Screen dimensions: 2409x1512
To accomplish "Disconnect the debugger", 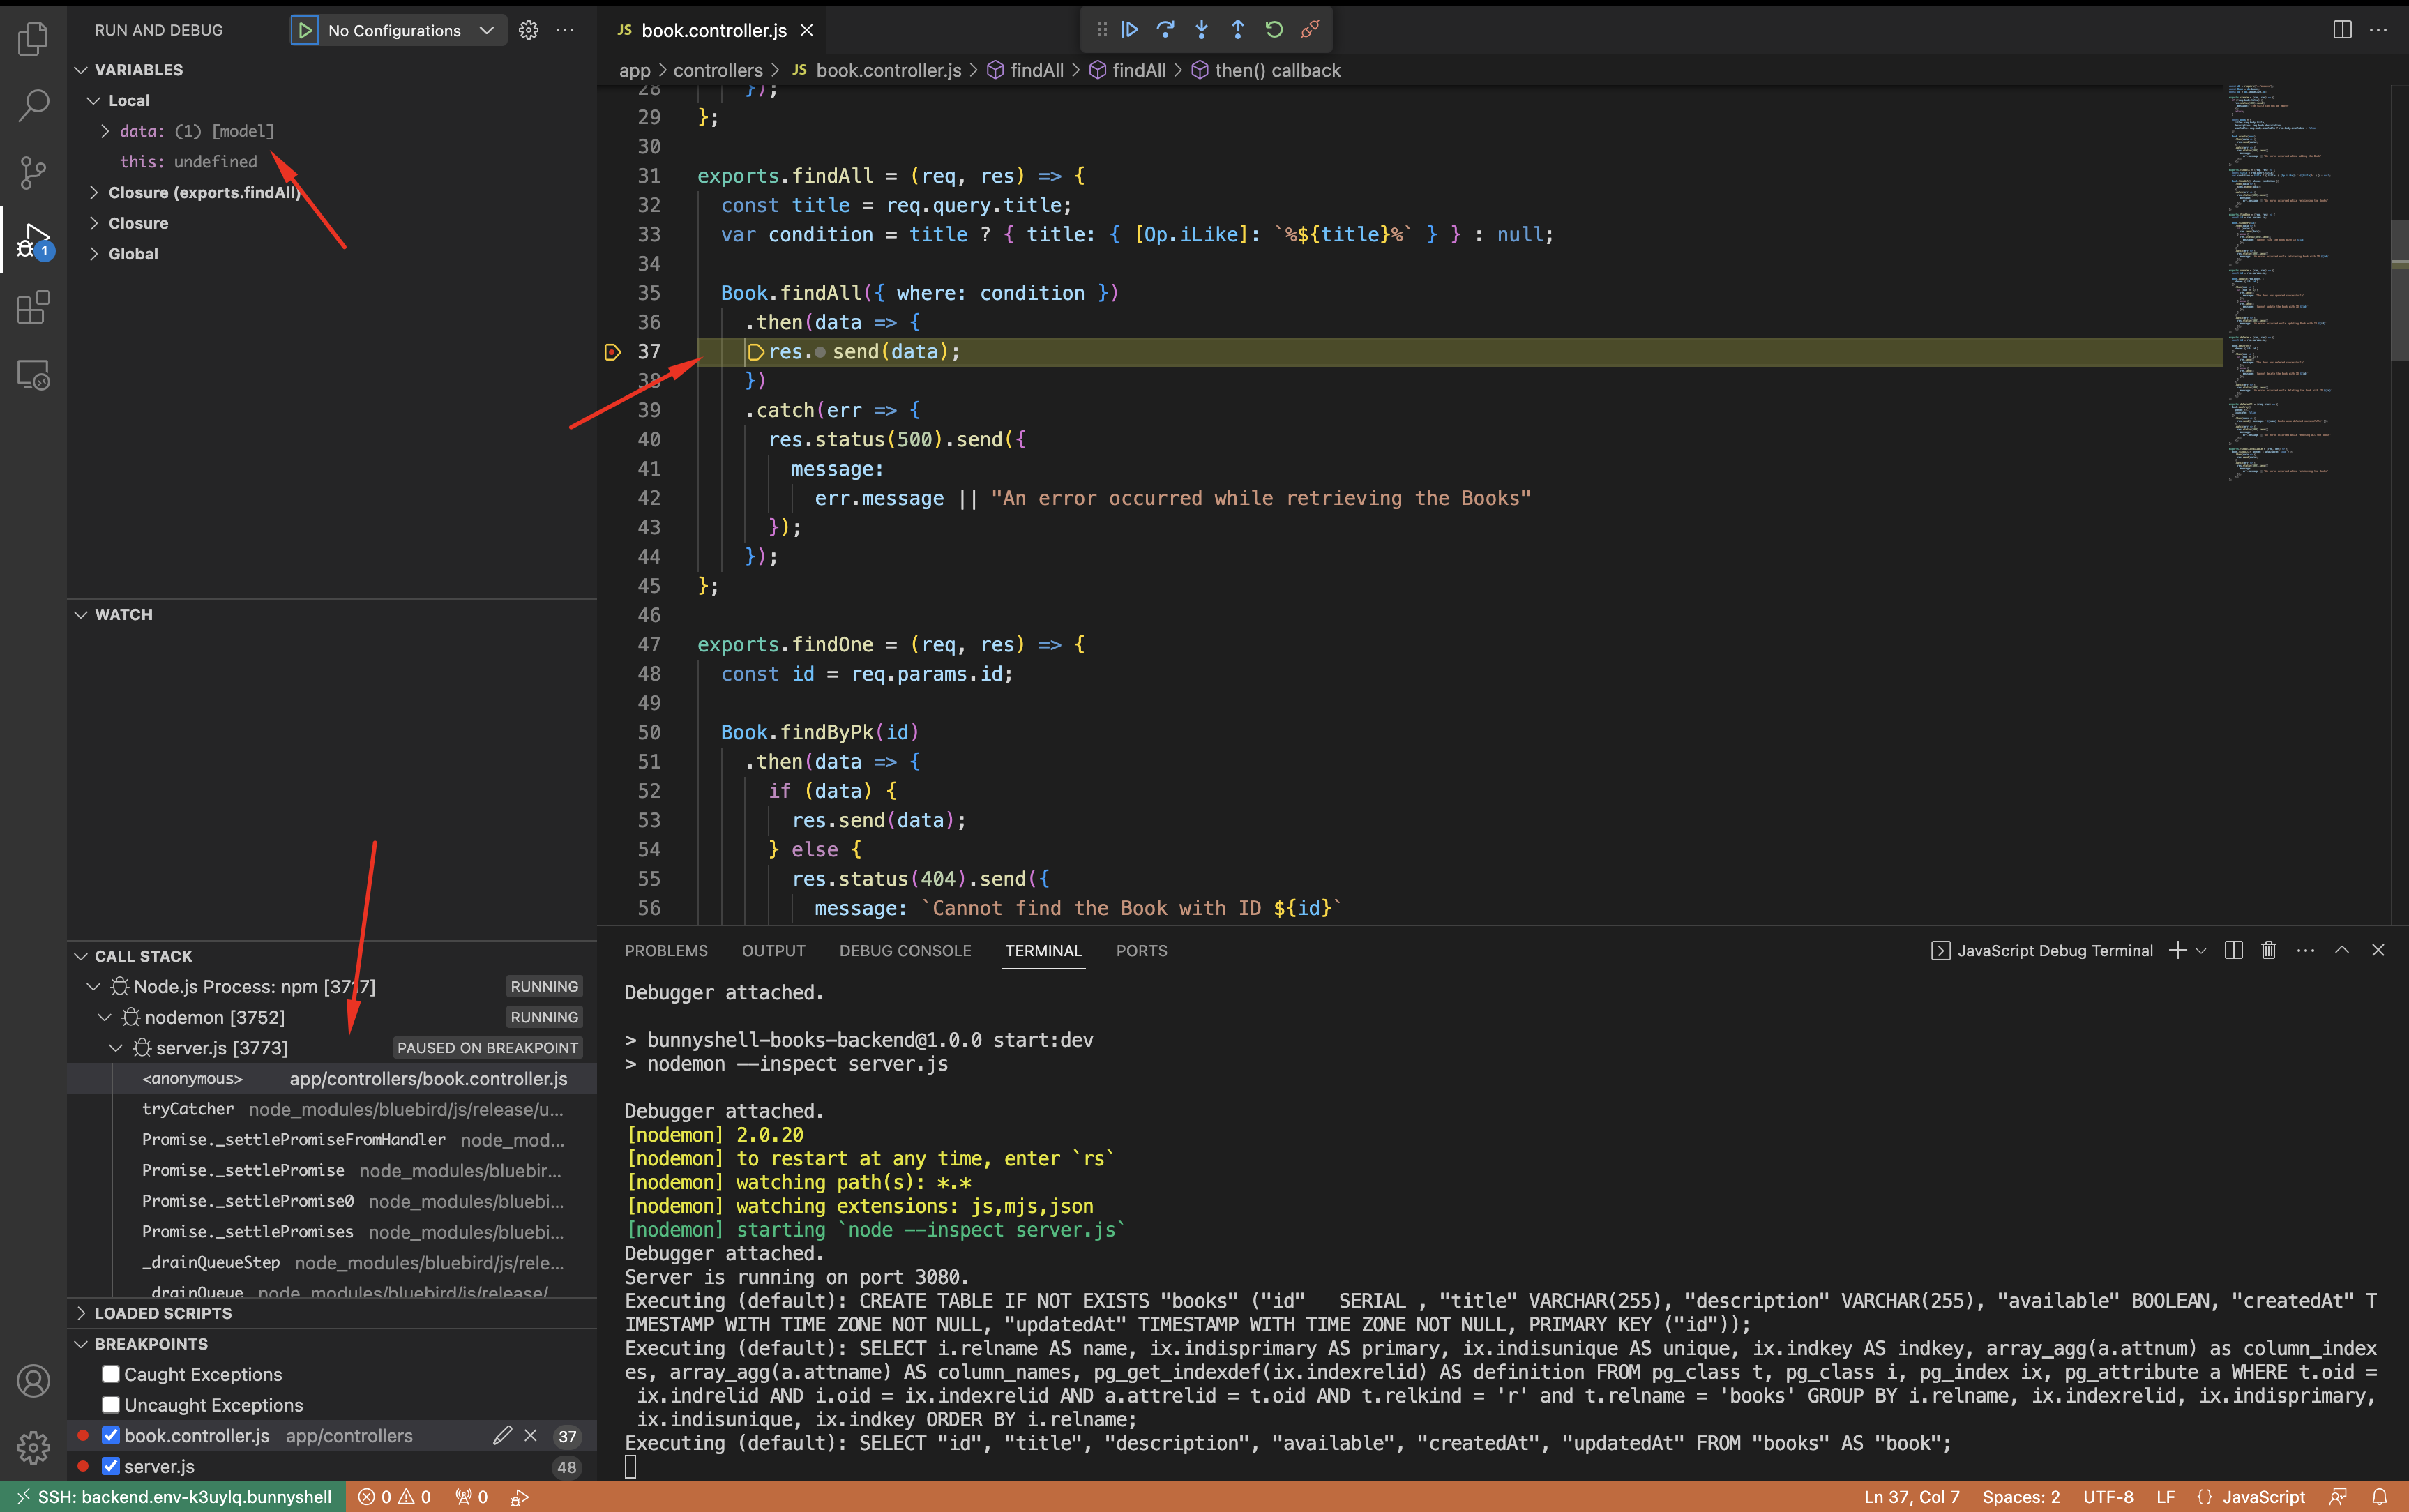I will pyautogui.click(x=1309, y=30).
